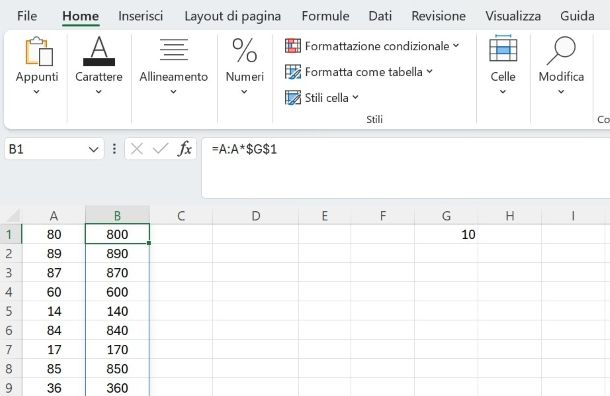Click the Formatta come tabella icon
This screenshot has width=610, height=396.
293,72
